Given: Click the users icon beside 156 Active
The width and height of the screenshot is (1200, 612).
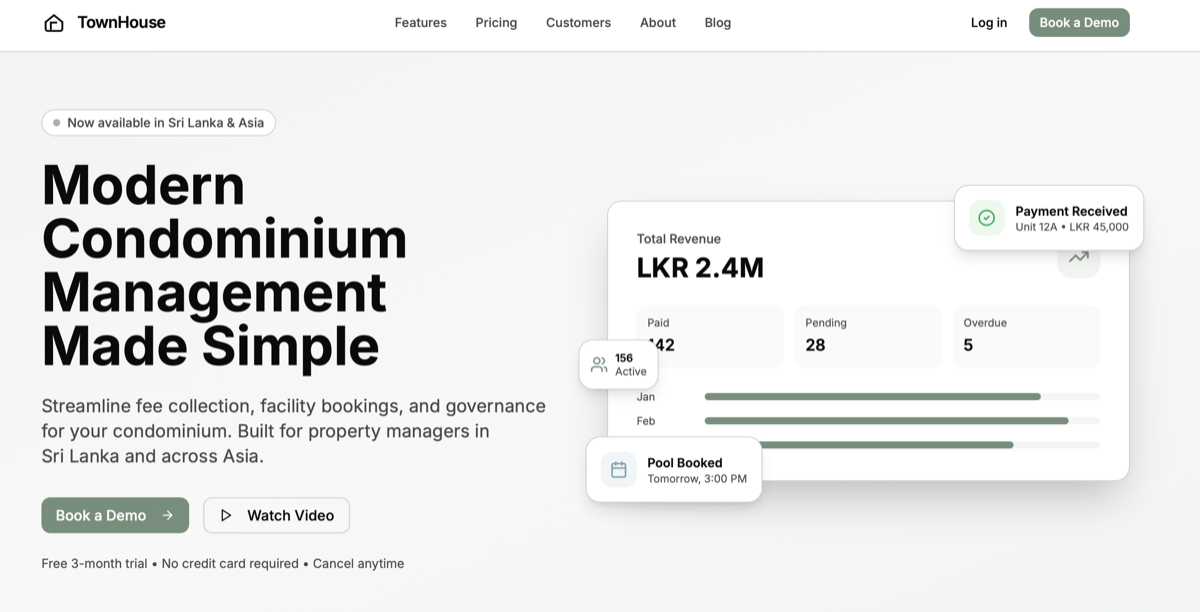Looking at the screenshot, I should (599, 365).
